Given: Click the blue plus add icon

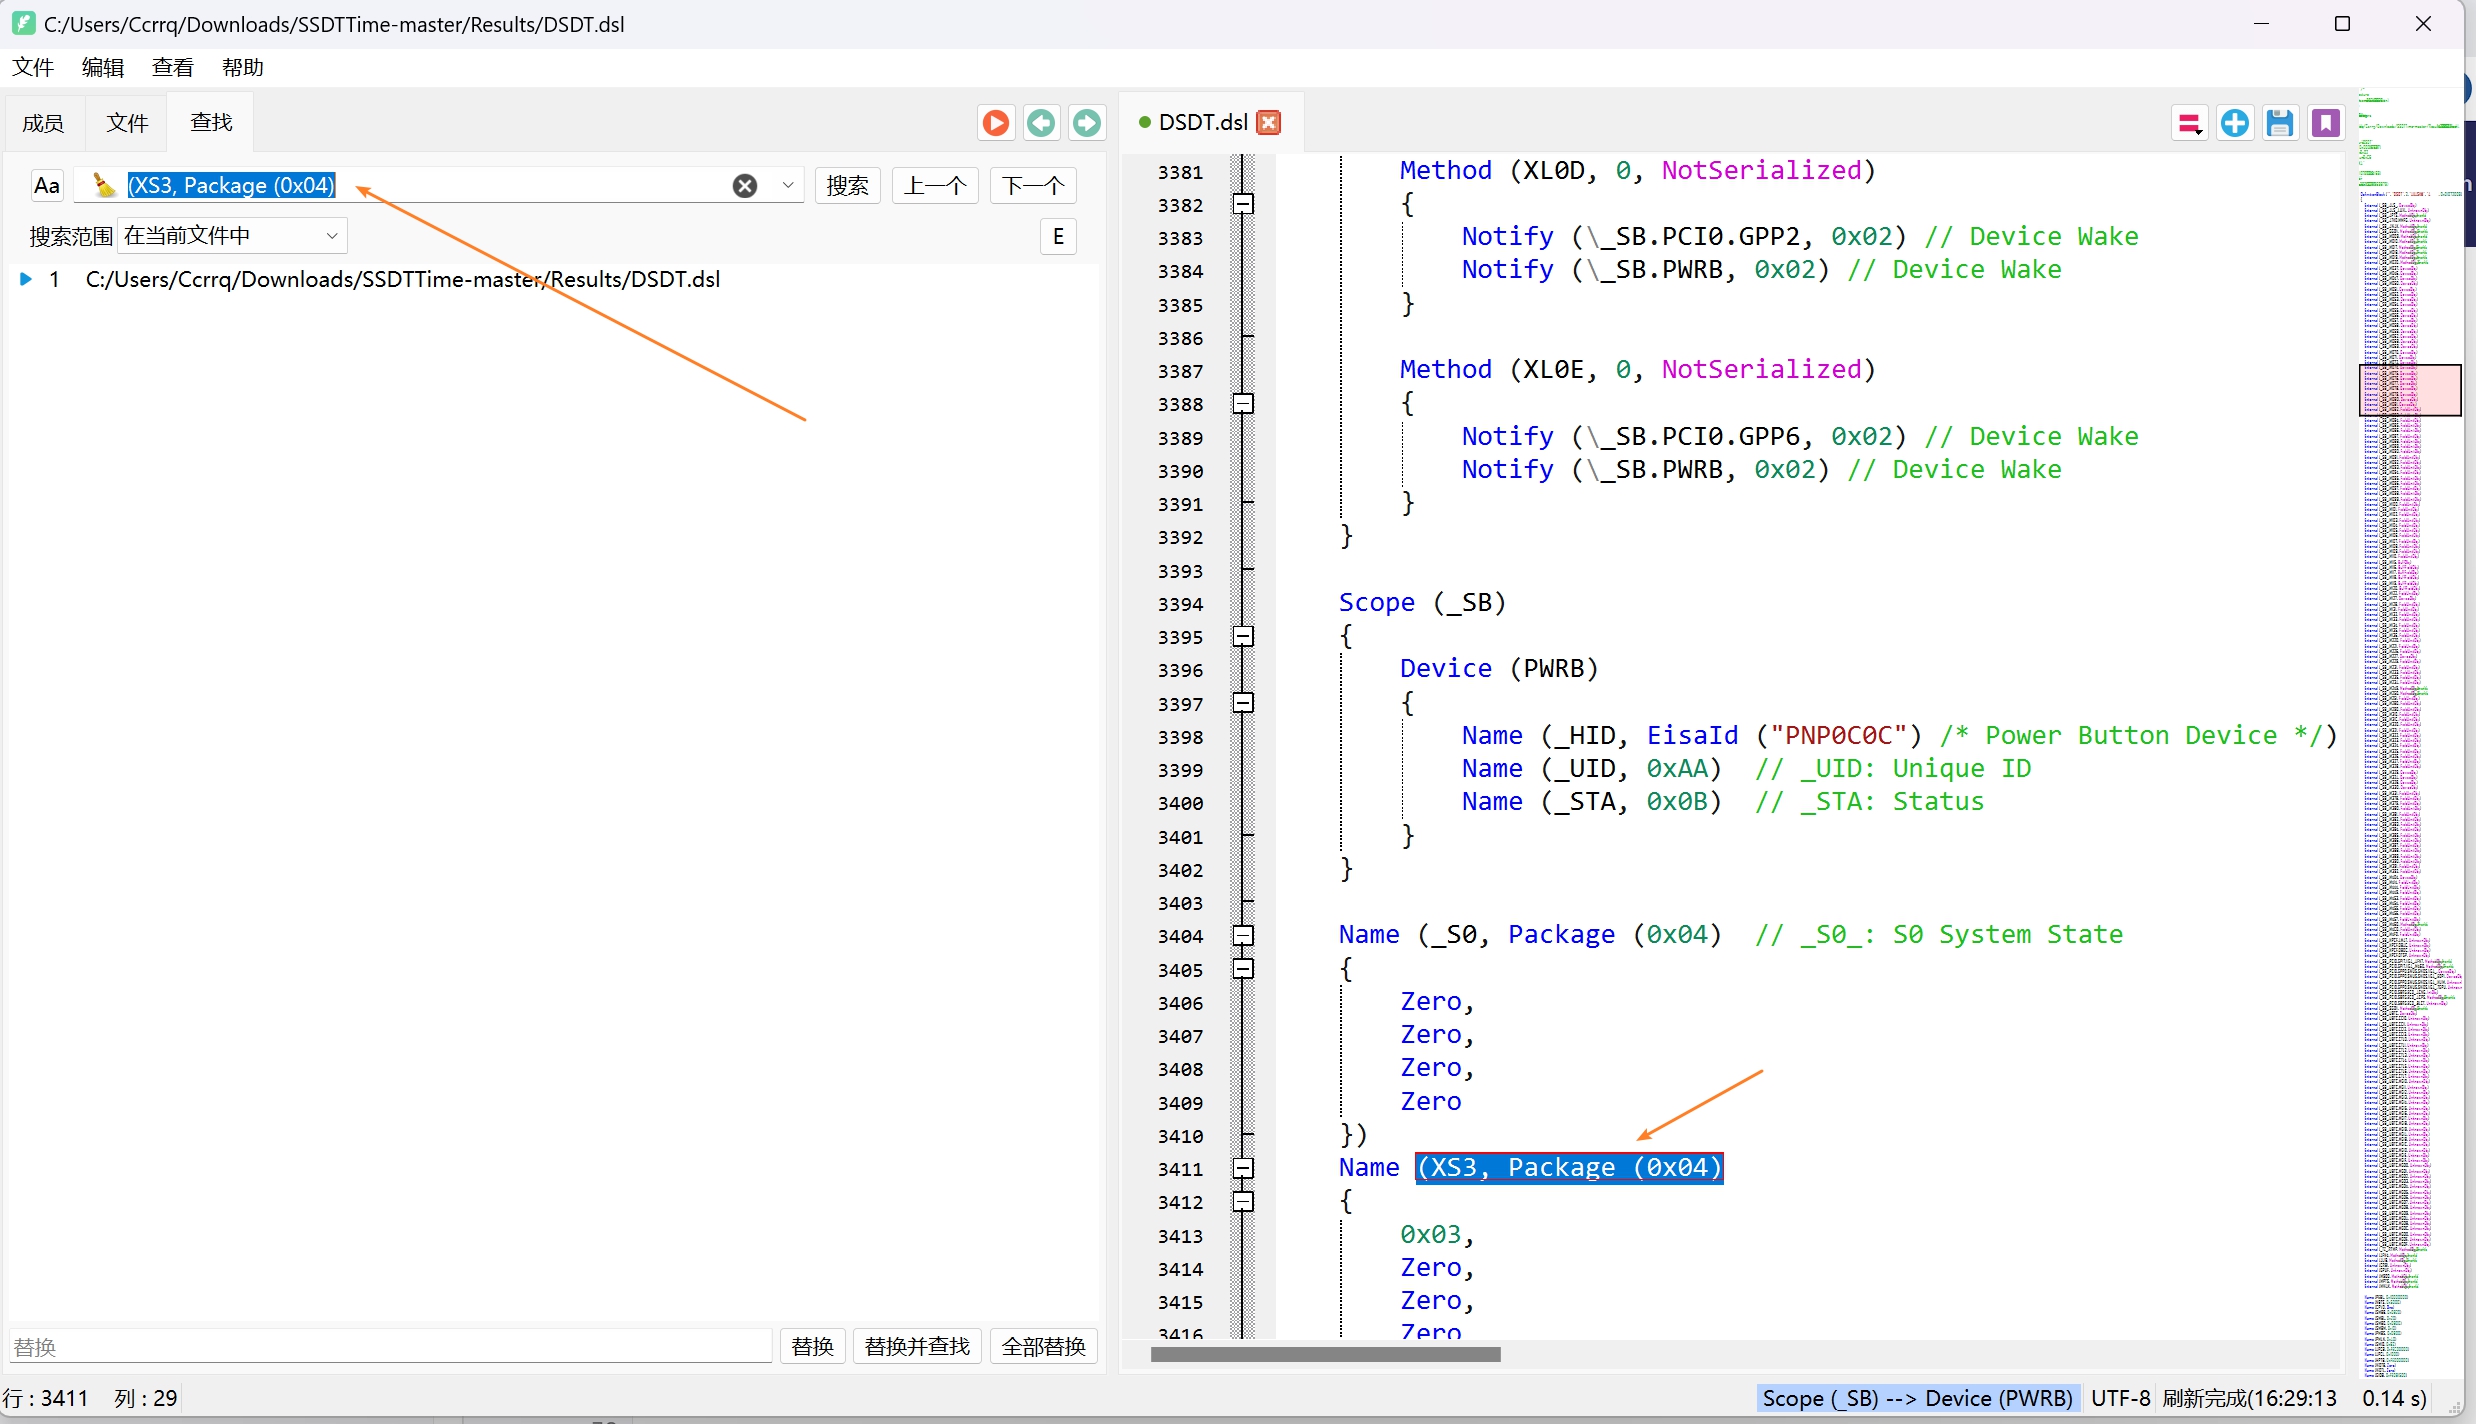Looking at the screenshot, I should click(x=2234, y=123).
